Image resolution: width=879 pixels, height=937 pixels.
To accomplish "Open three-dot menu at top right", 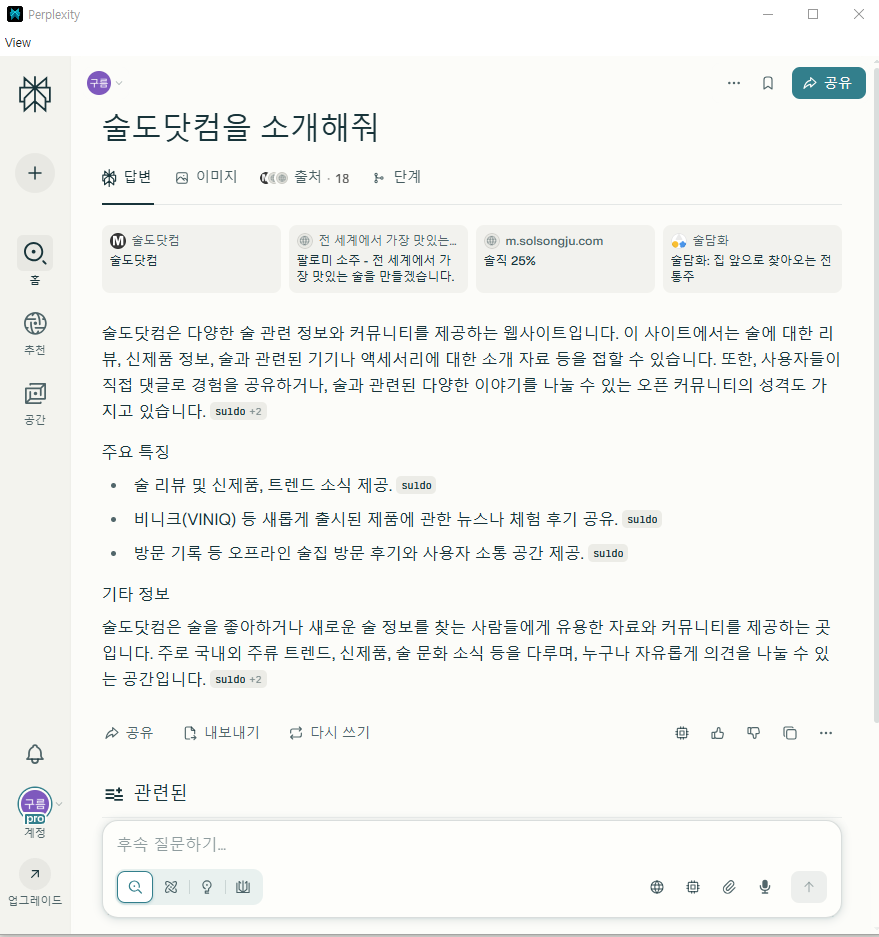I will point(734,83).
